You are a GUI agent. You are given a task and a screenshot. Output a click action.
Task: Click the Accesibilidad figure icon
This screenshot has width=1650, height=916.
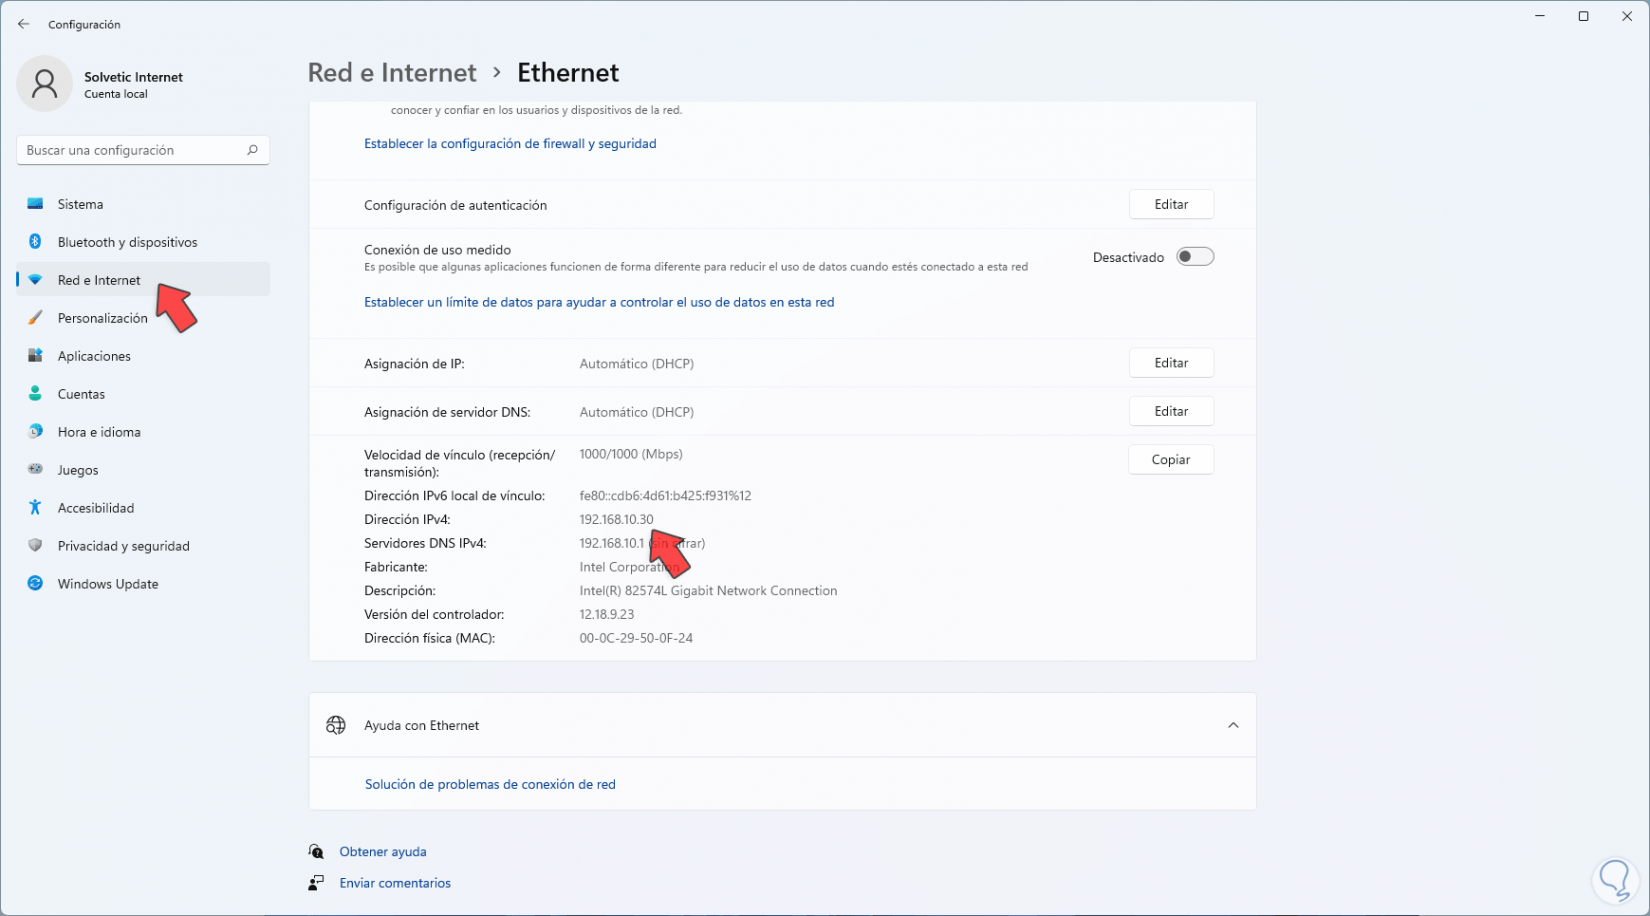35,508
